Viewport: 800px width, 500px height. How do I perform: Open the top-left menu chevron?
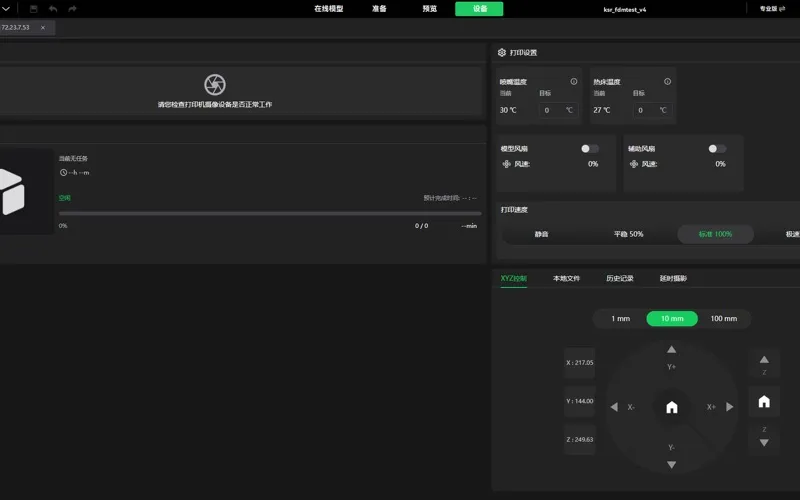click(6, 9)
